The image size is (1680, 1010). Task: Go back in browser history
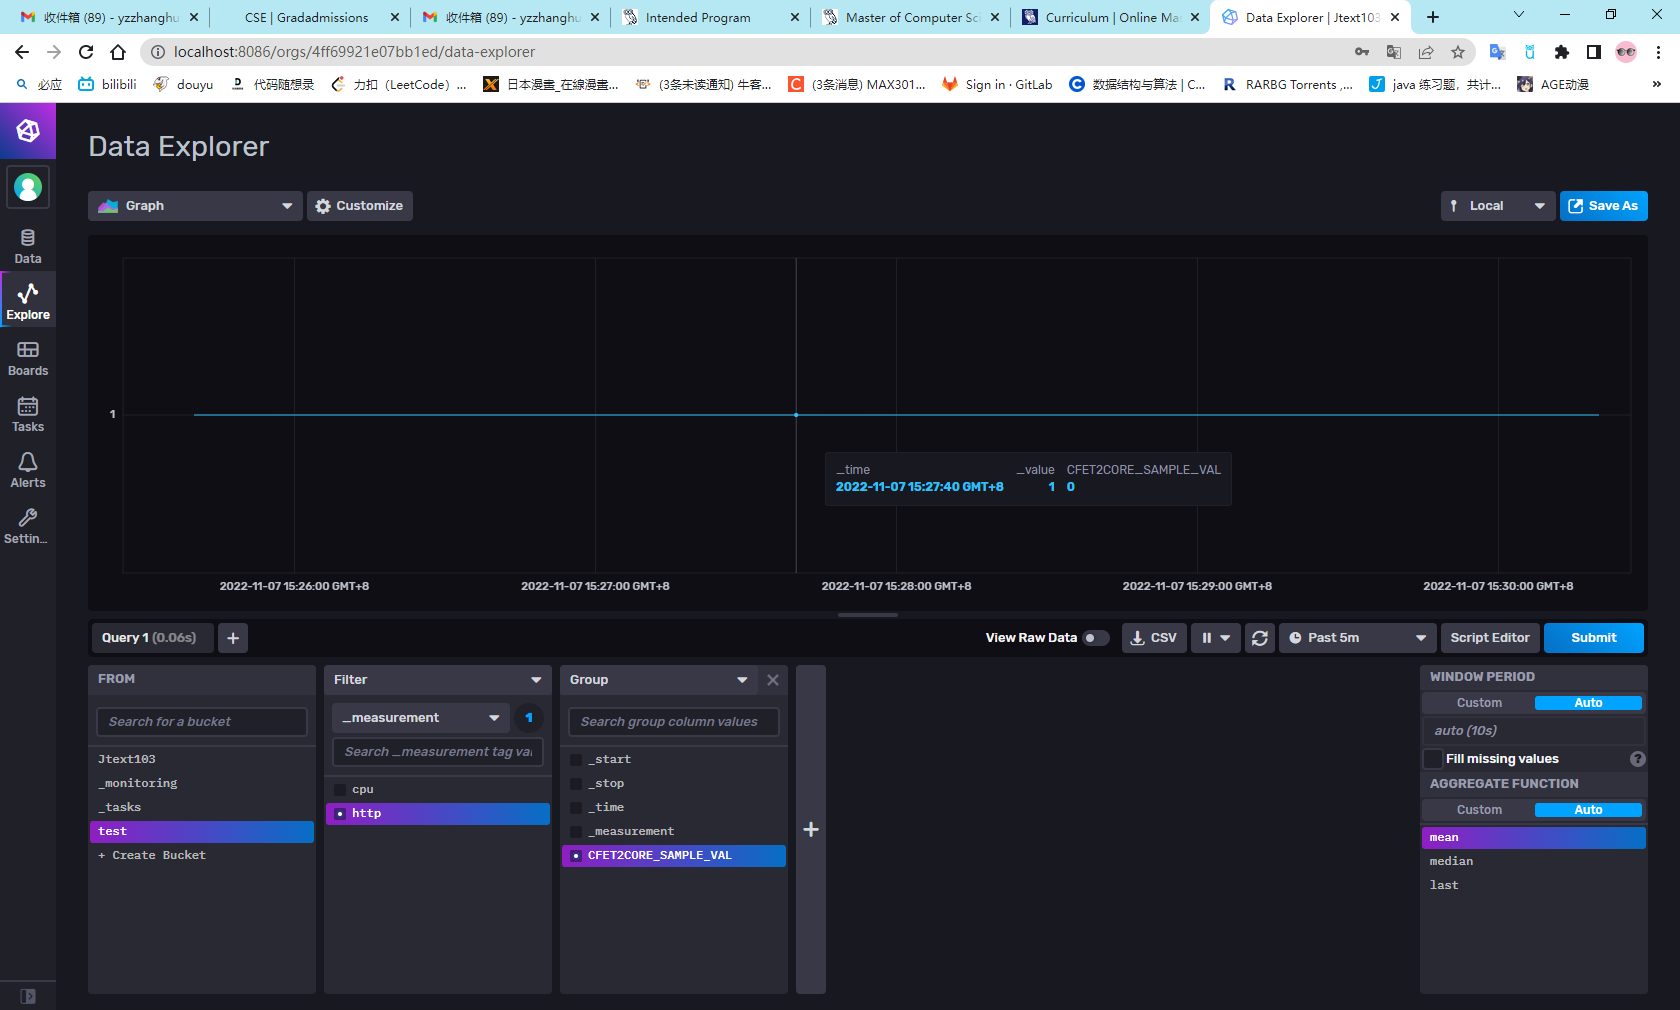22,52
